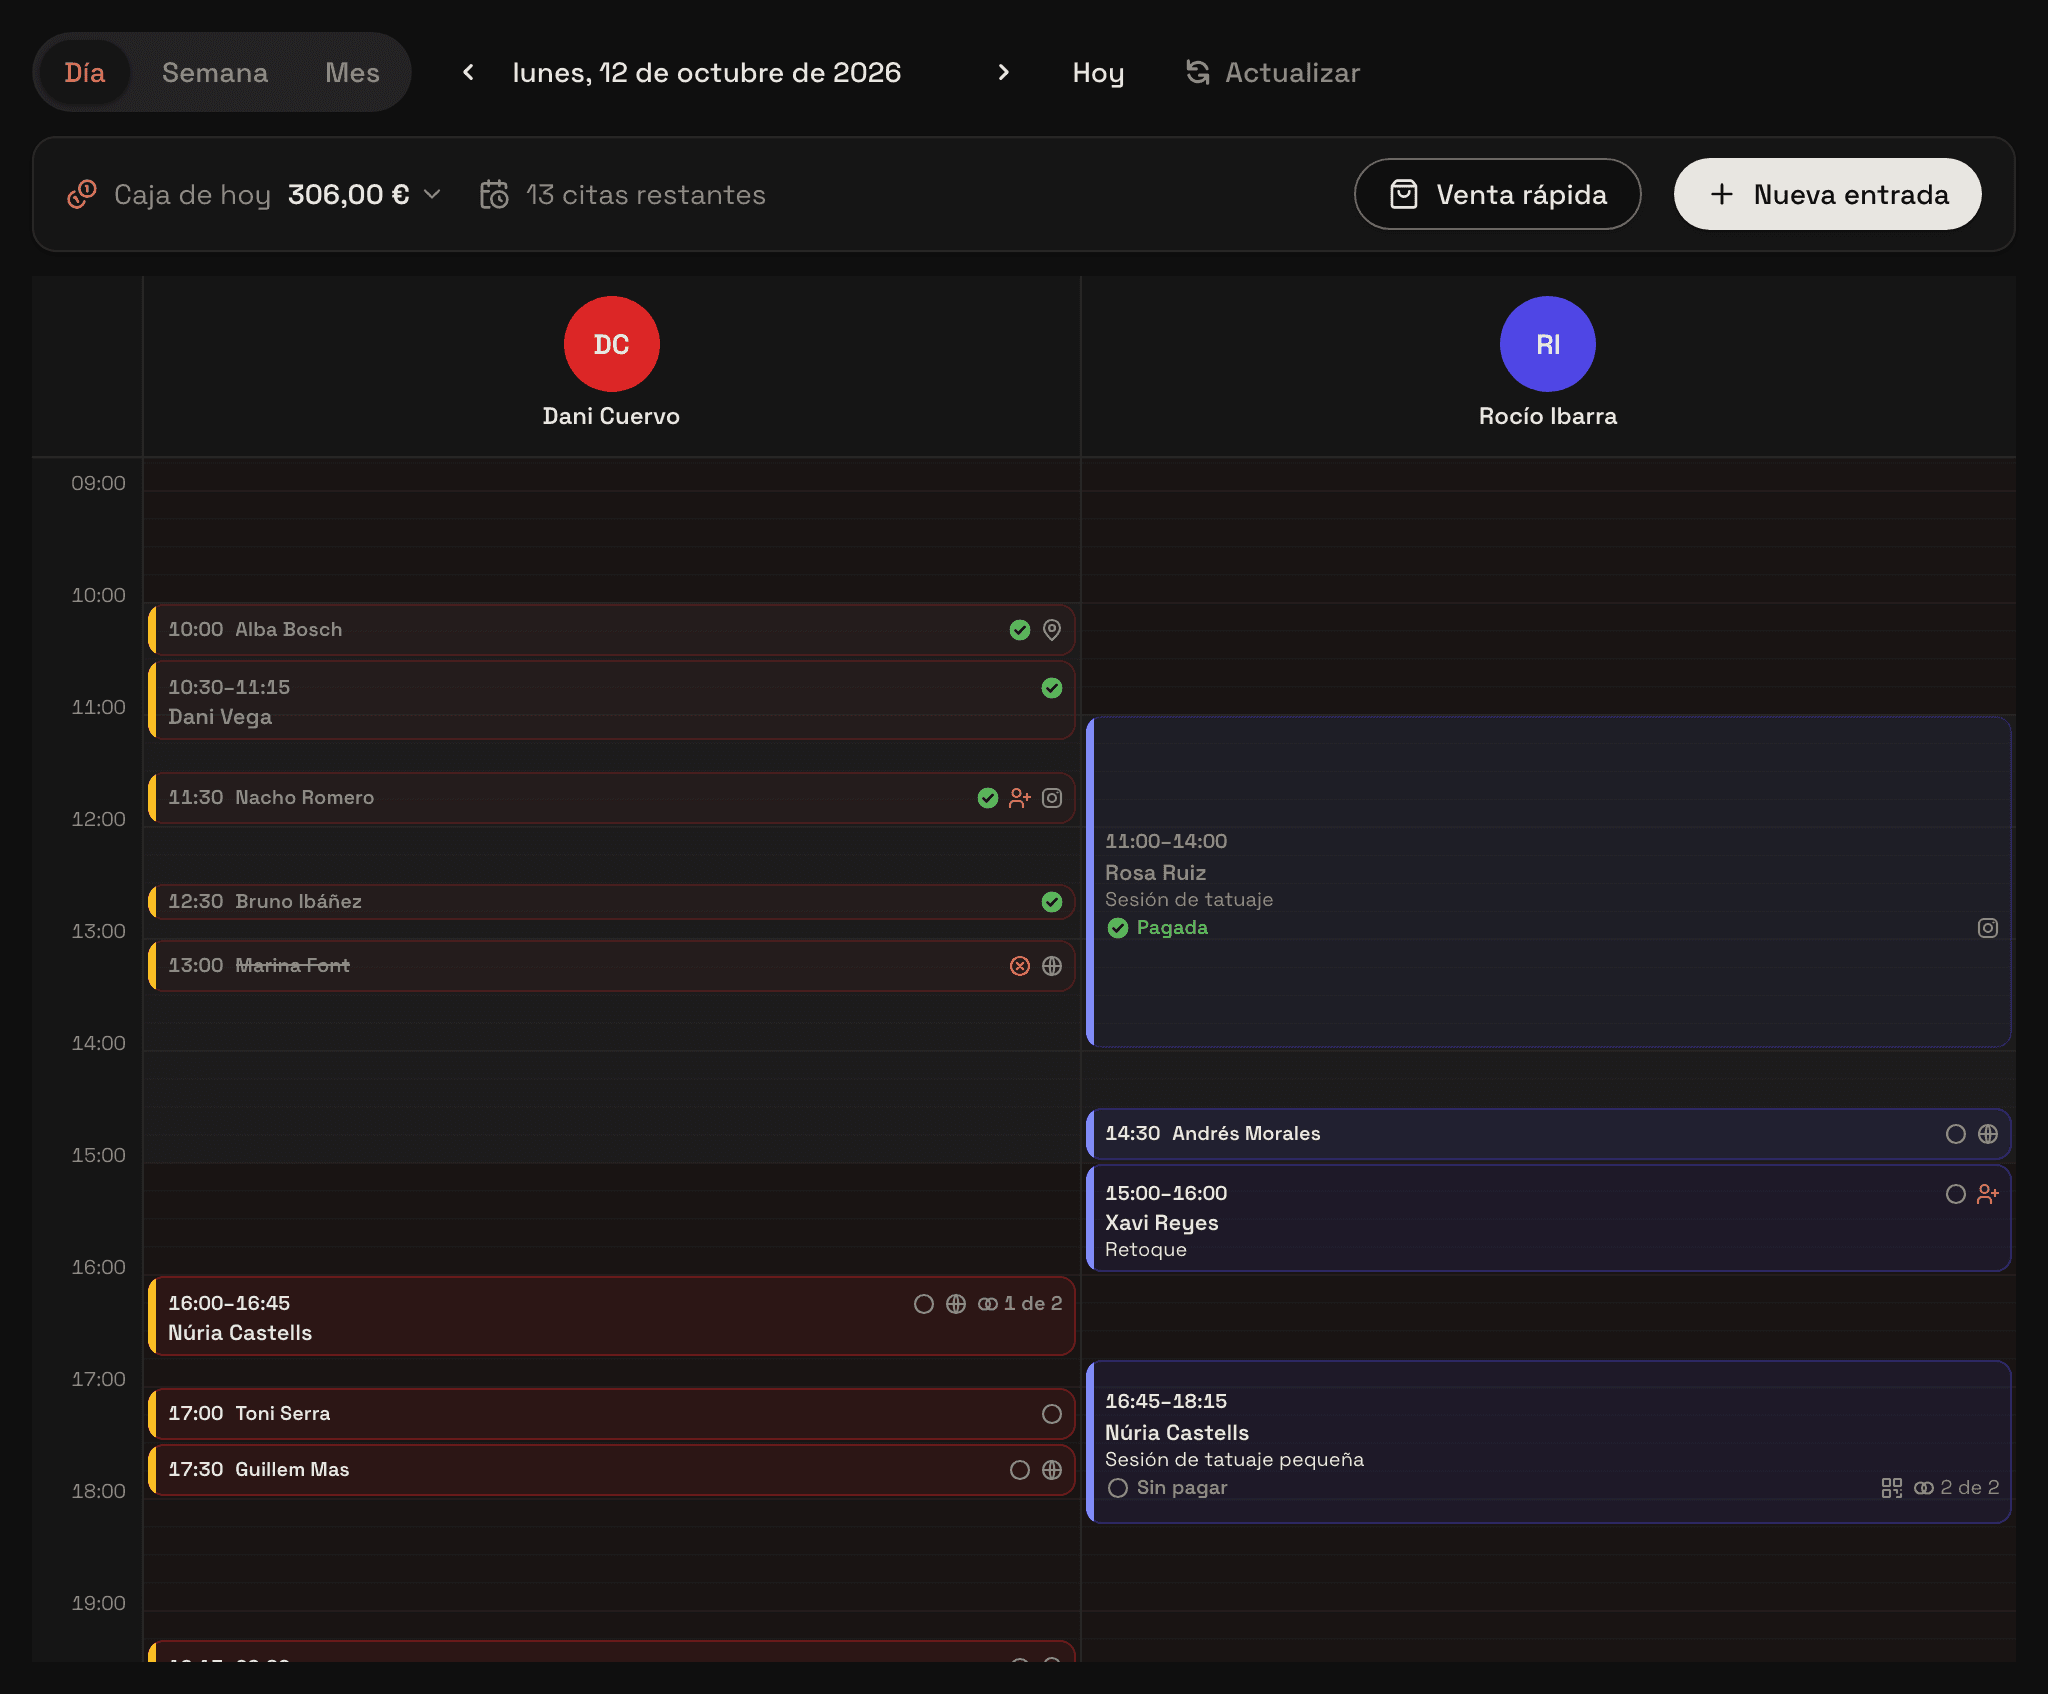The height and width of the screenshot is (1694, 2048).
Task: Toggle payment circle on Andrés Morales appointment
Action: [1956, 1134]
